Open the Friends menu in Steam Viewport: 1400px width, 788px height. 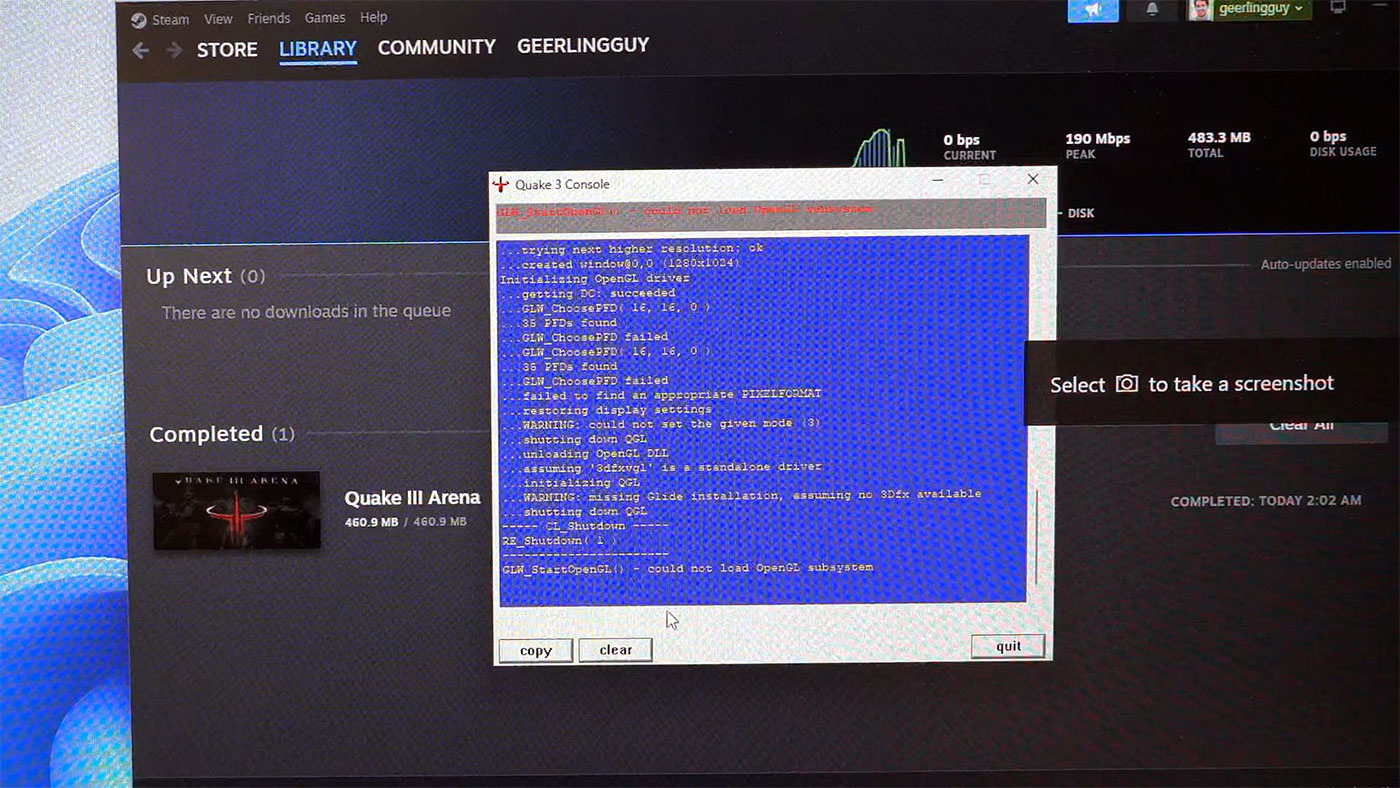point(269,18)
